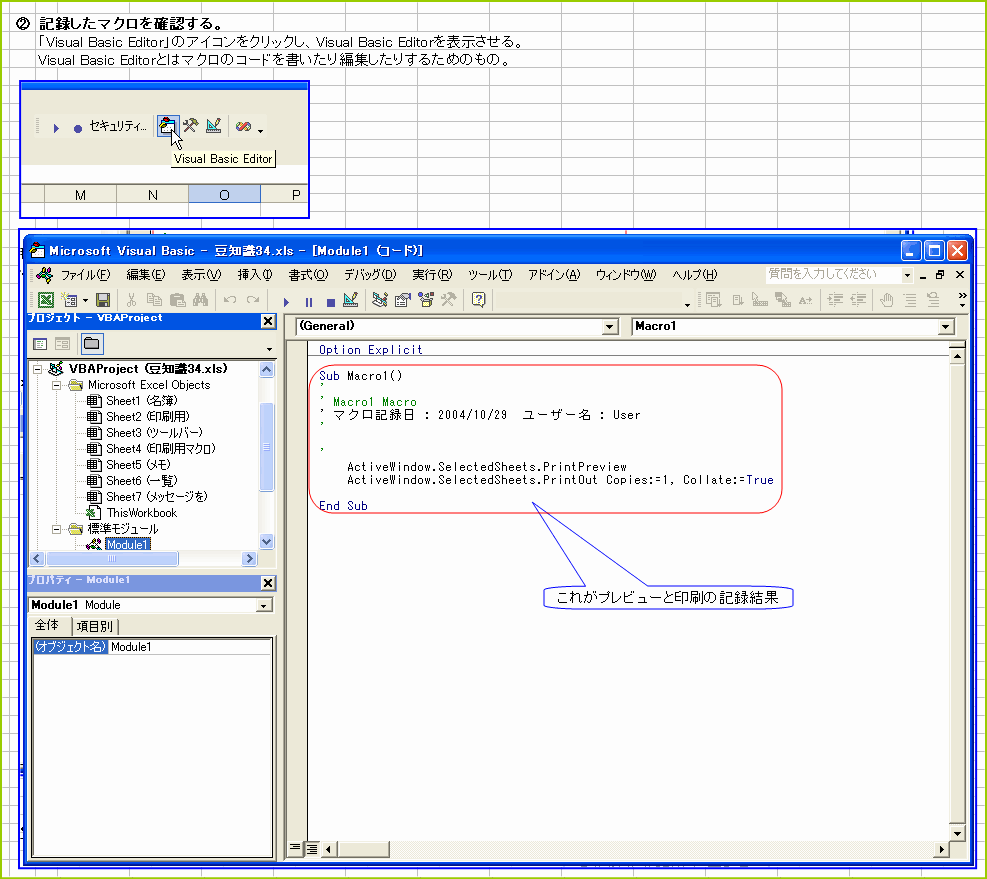987x879 pixels.
Task: Open the Macro1 procedure dropdown
Action: coord(946,327)
